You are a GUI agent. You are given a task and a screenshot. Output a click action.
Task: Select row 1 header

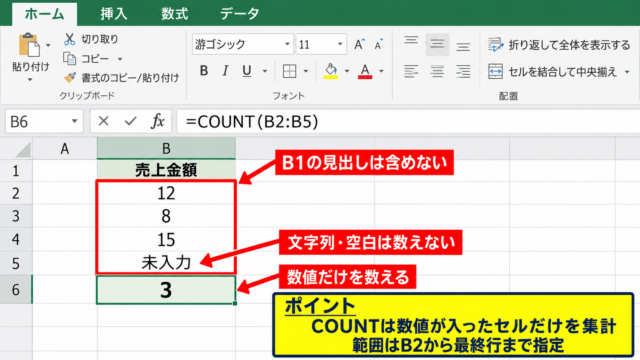[x=16, y=170]
